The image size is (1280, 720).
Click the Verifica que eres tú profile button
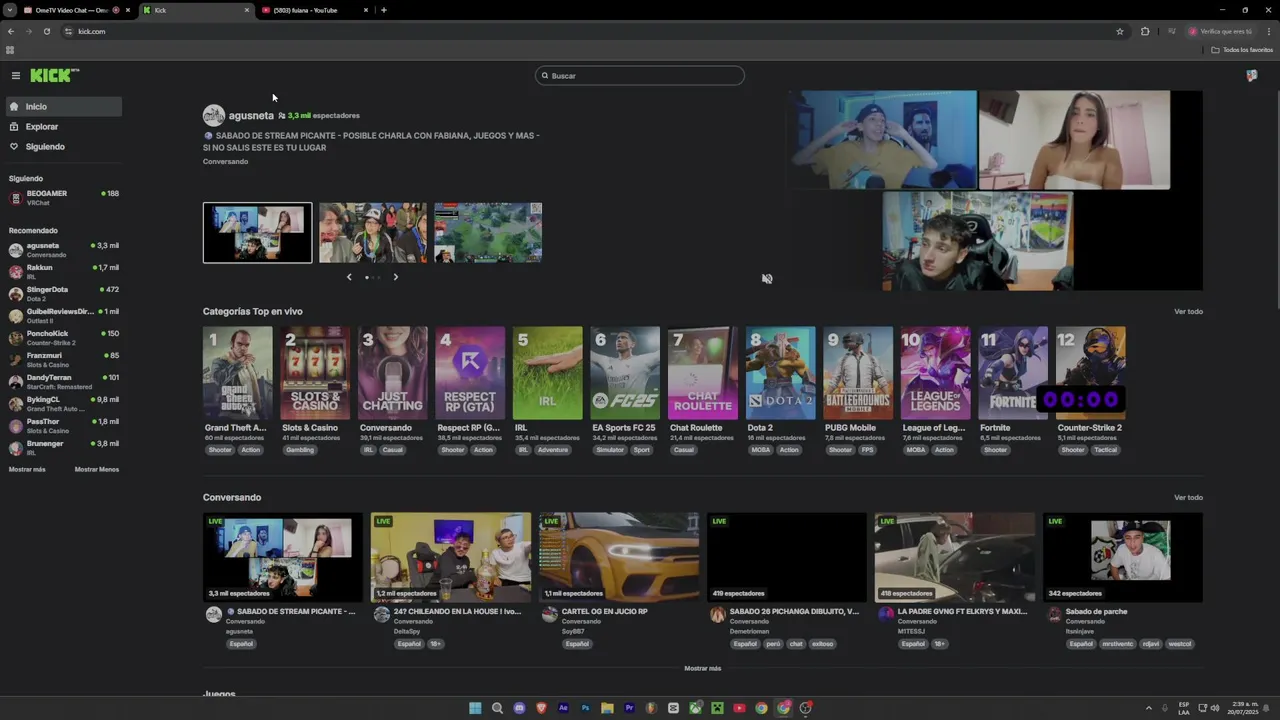(x=1220, y=31)
